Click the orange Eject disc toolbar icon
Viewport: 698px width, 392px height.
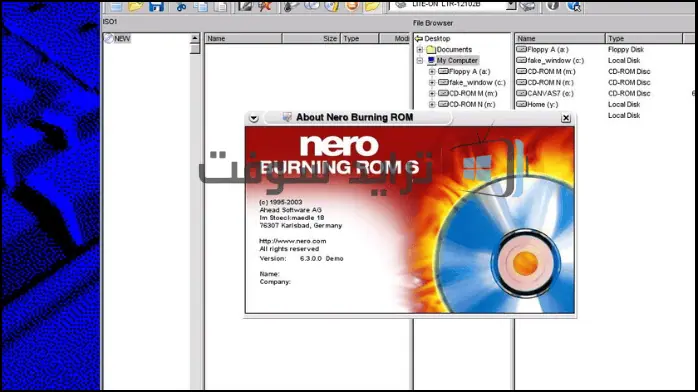click(352, 6)
